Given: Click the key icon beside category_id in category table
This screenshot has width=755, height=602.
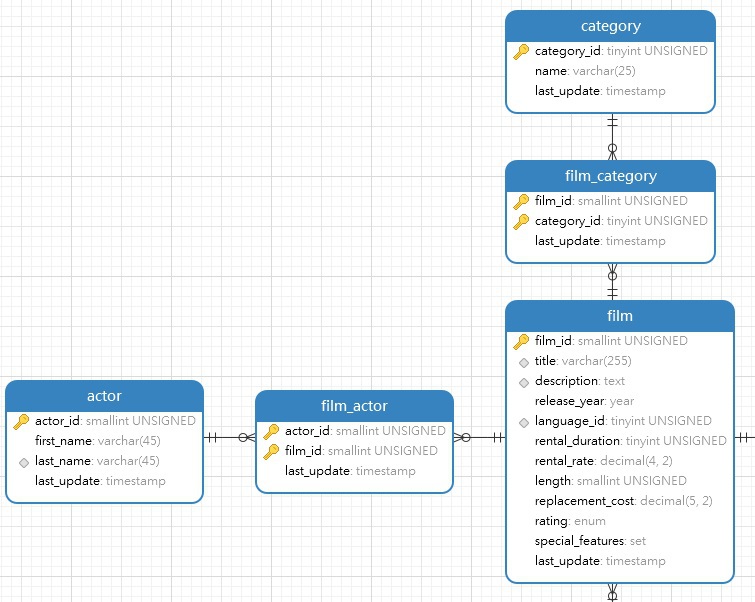Looking at the screenshot, I should pos(521,51).
